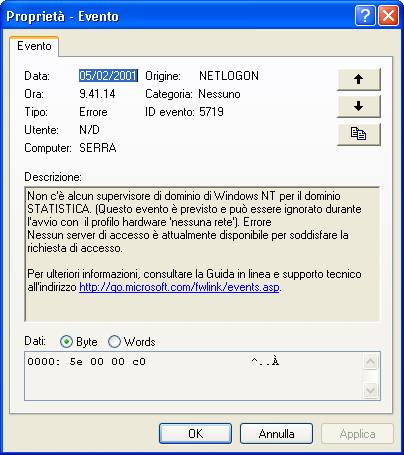Click inside the description text box
The image size is (404, 455).
(202, 254)
